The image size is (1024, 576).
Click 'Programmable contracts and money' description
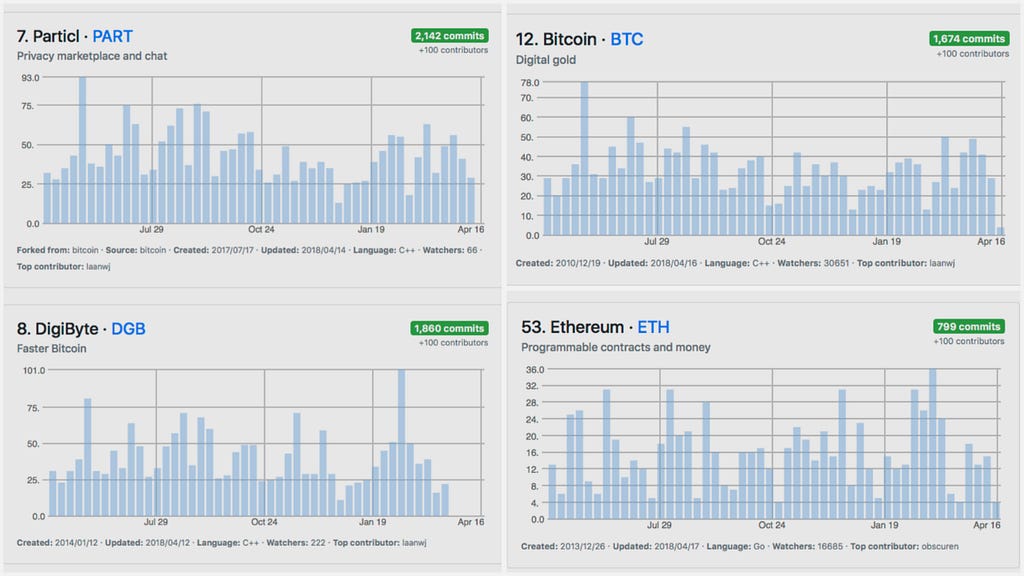[x=616, y=347]
